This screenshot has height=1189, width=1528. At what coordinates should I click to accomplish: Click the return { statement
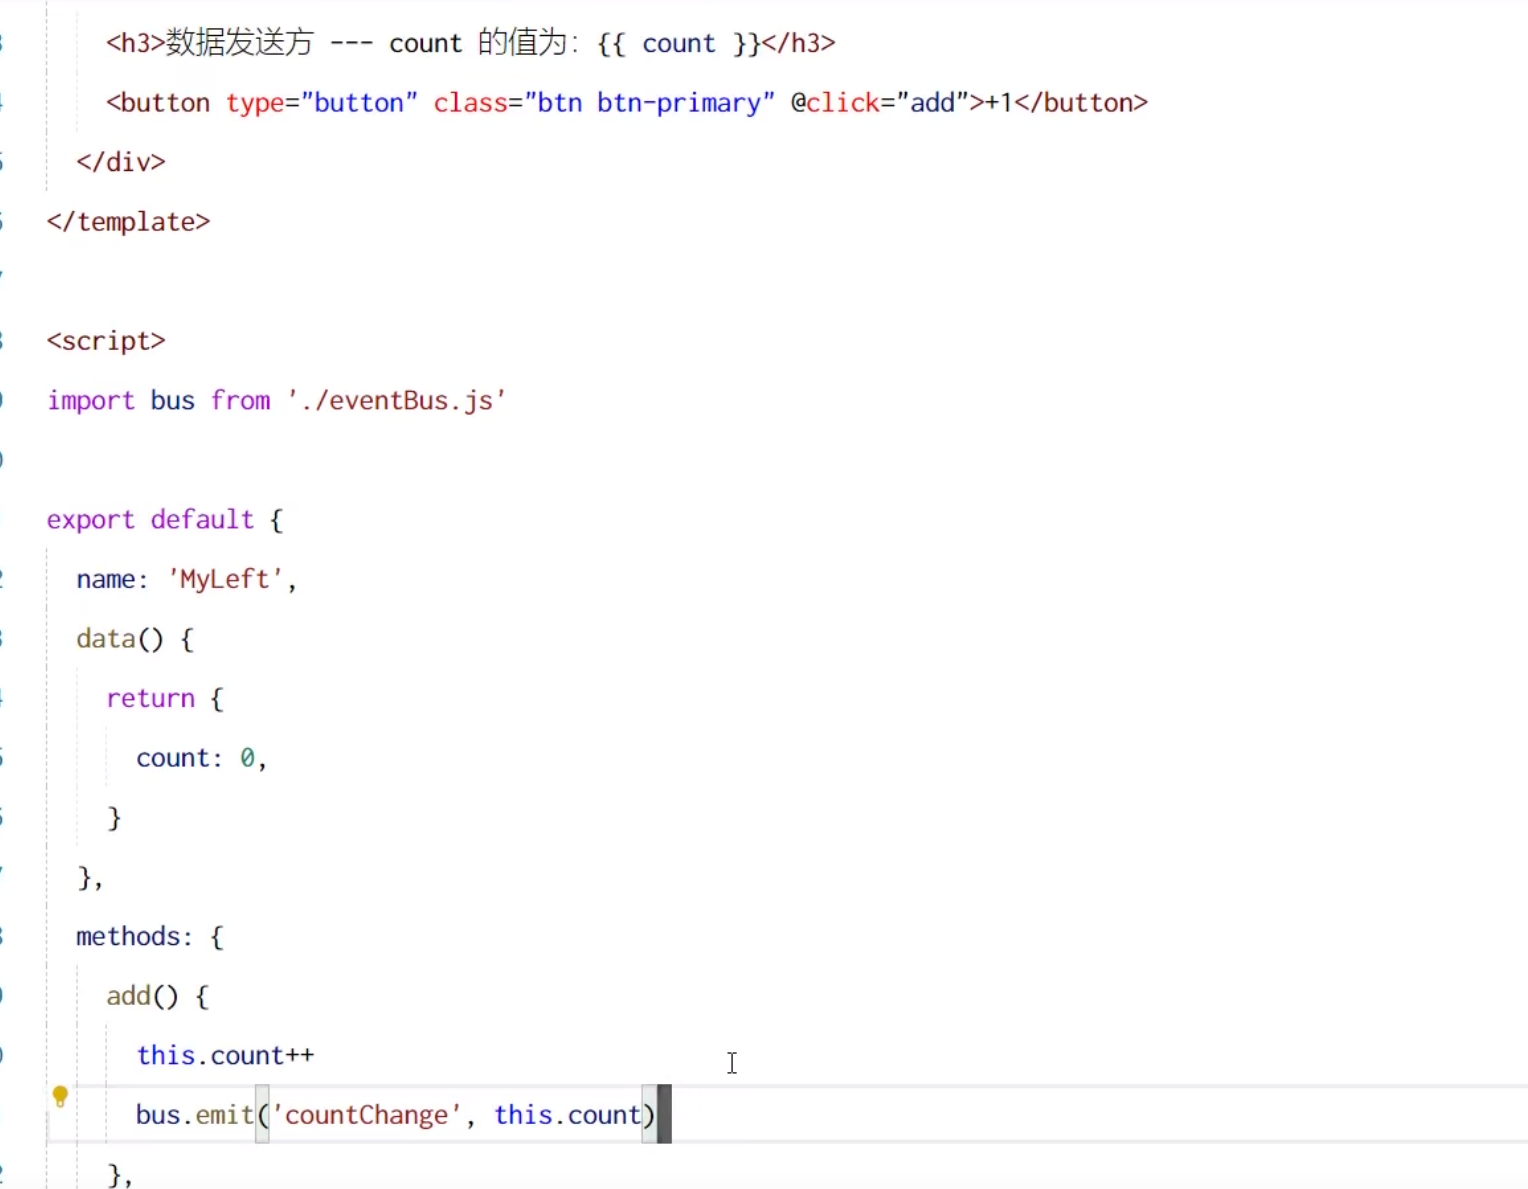pos(165,698)
